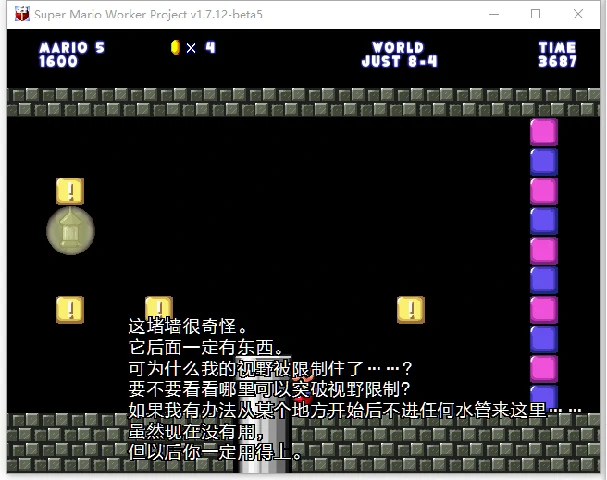Click the dialogue line '这堵墙很奇怪。'
607x480 pixels.
[188, 326]
